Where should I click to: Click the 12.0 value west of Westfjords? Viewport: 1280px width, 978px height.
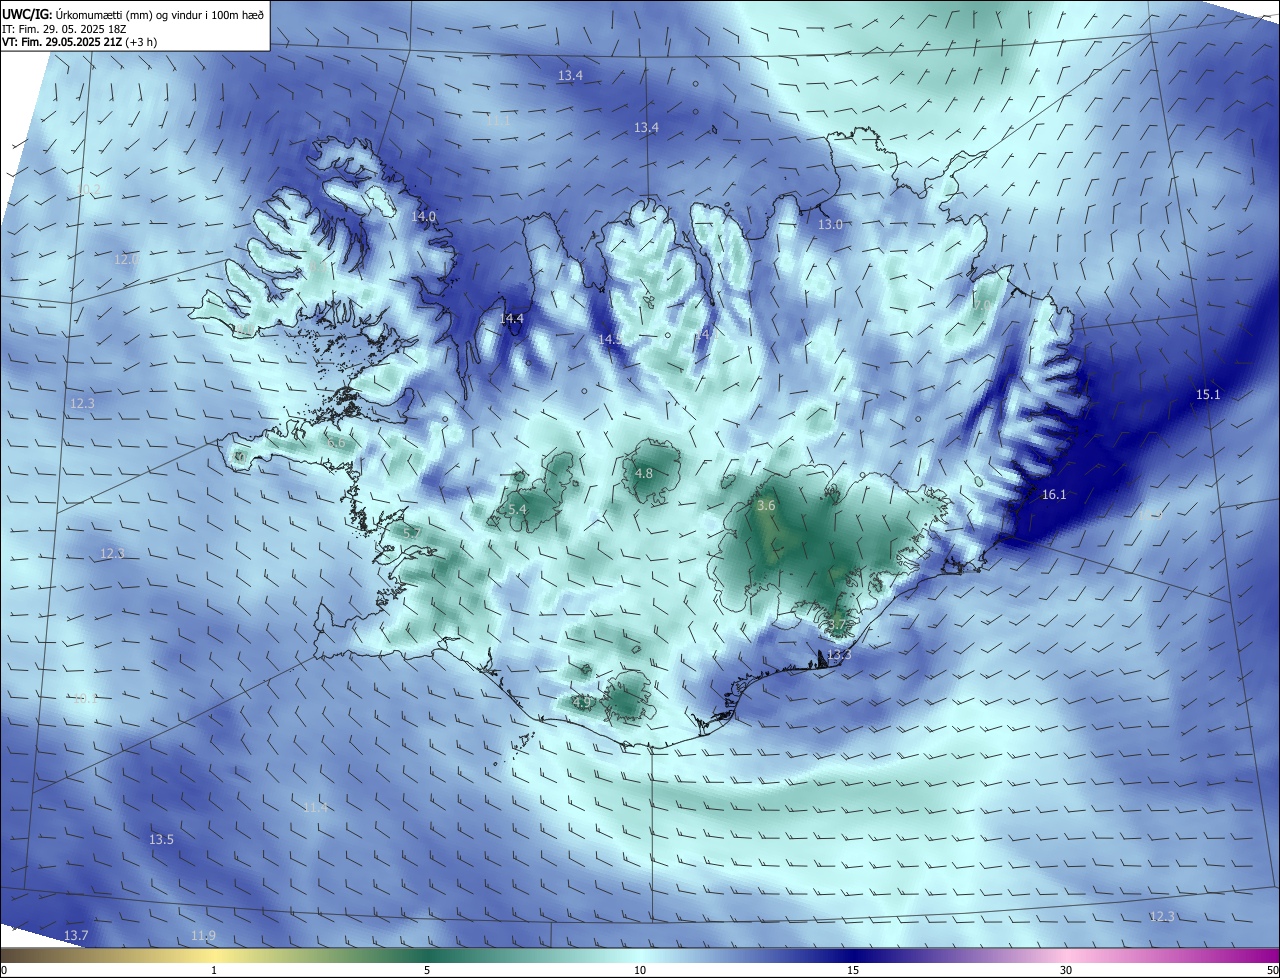coord(126,259)
